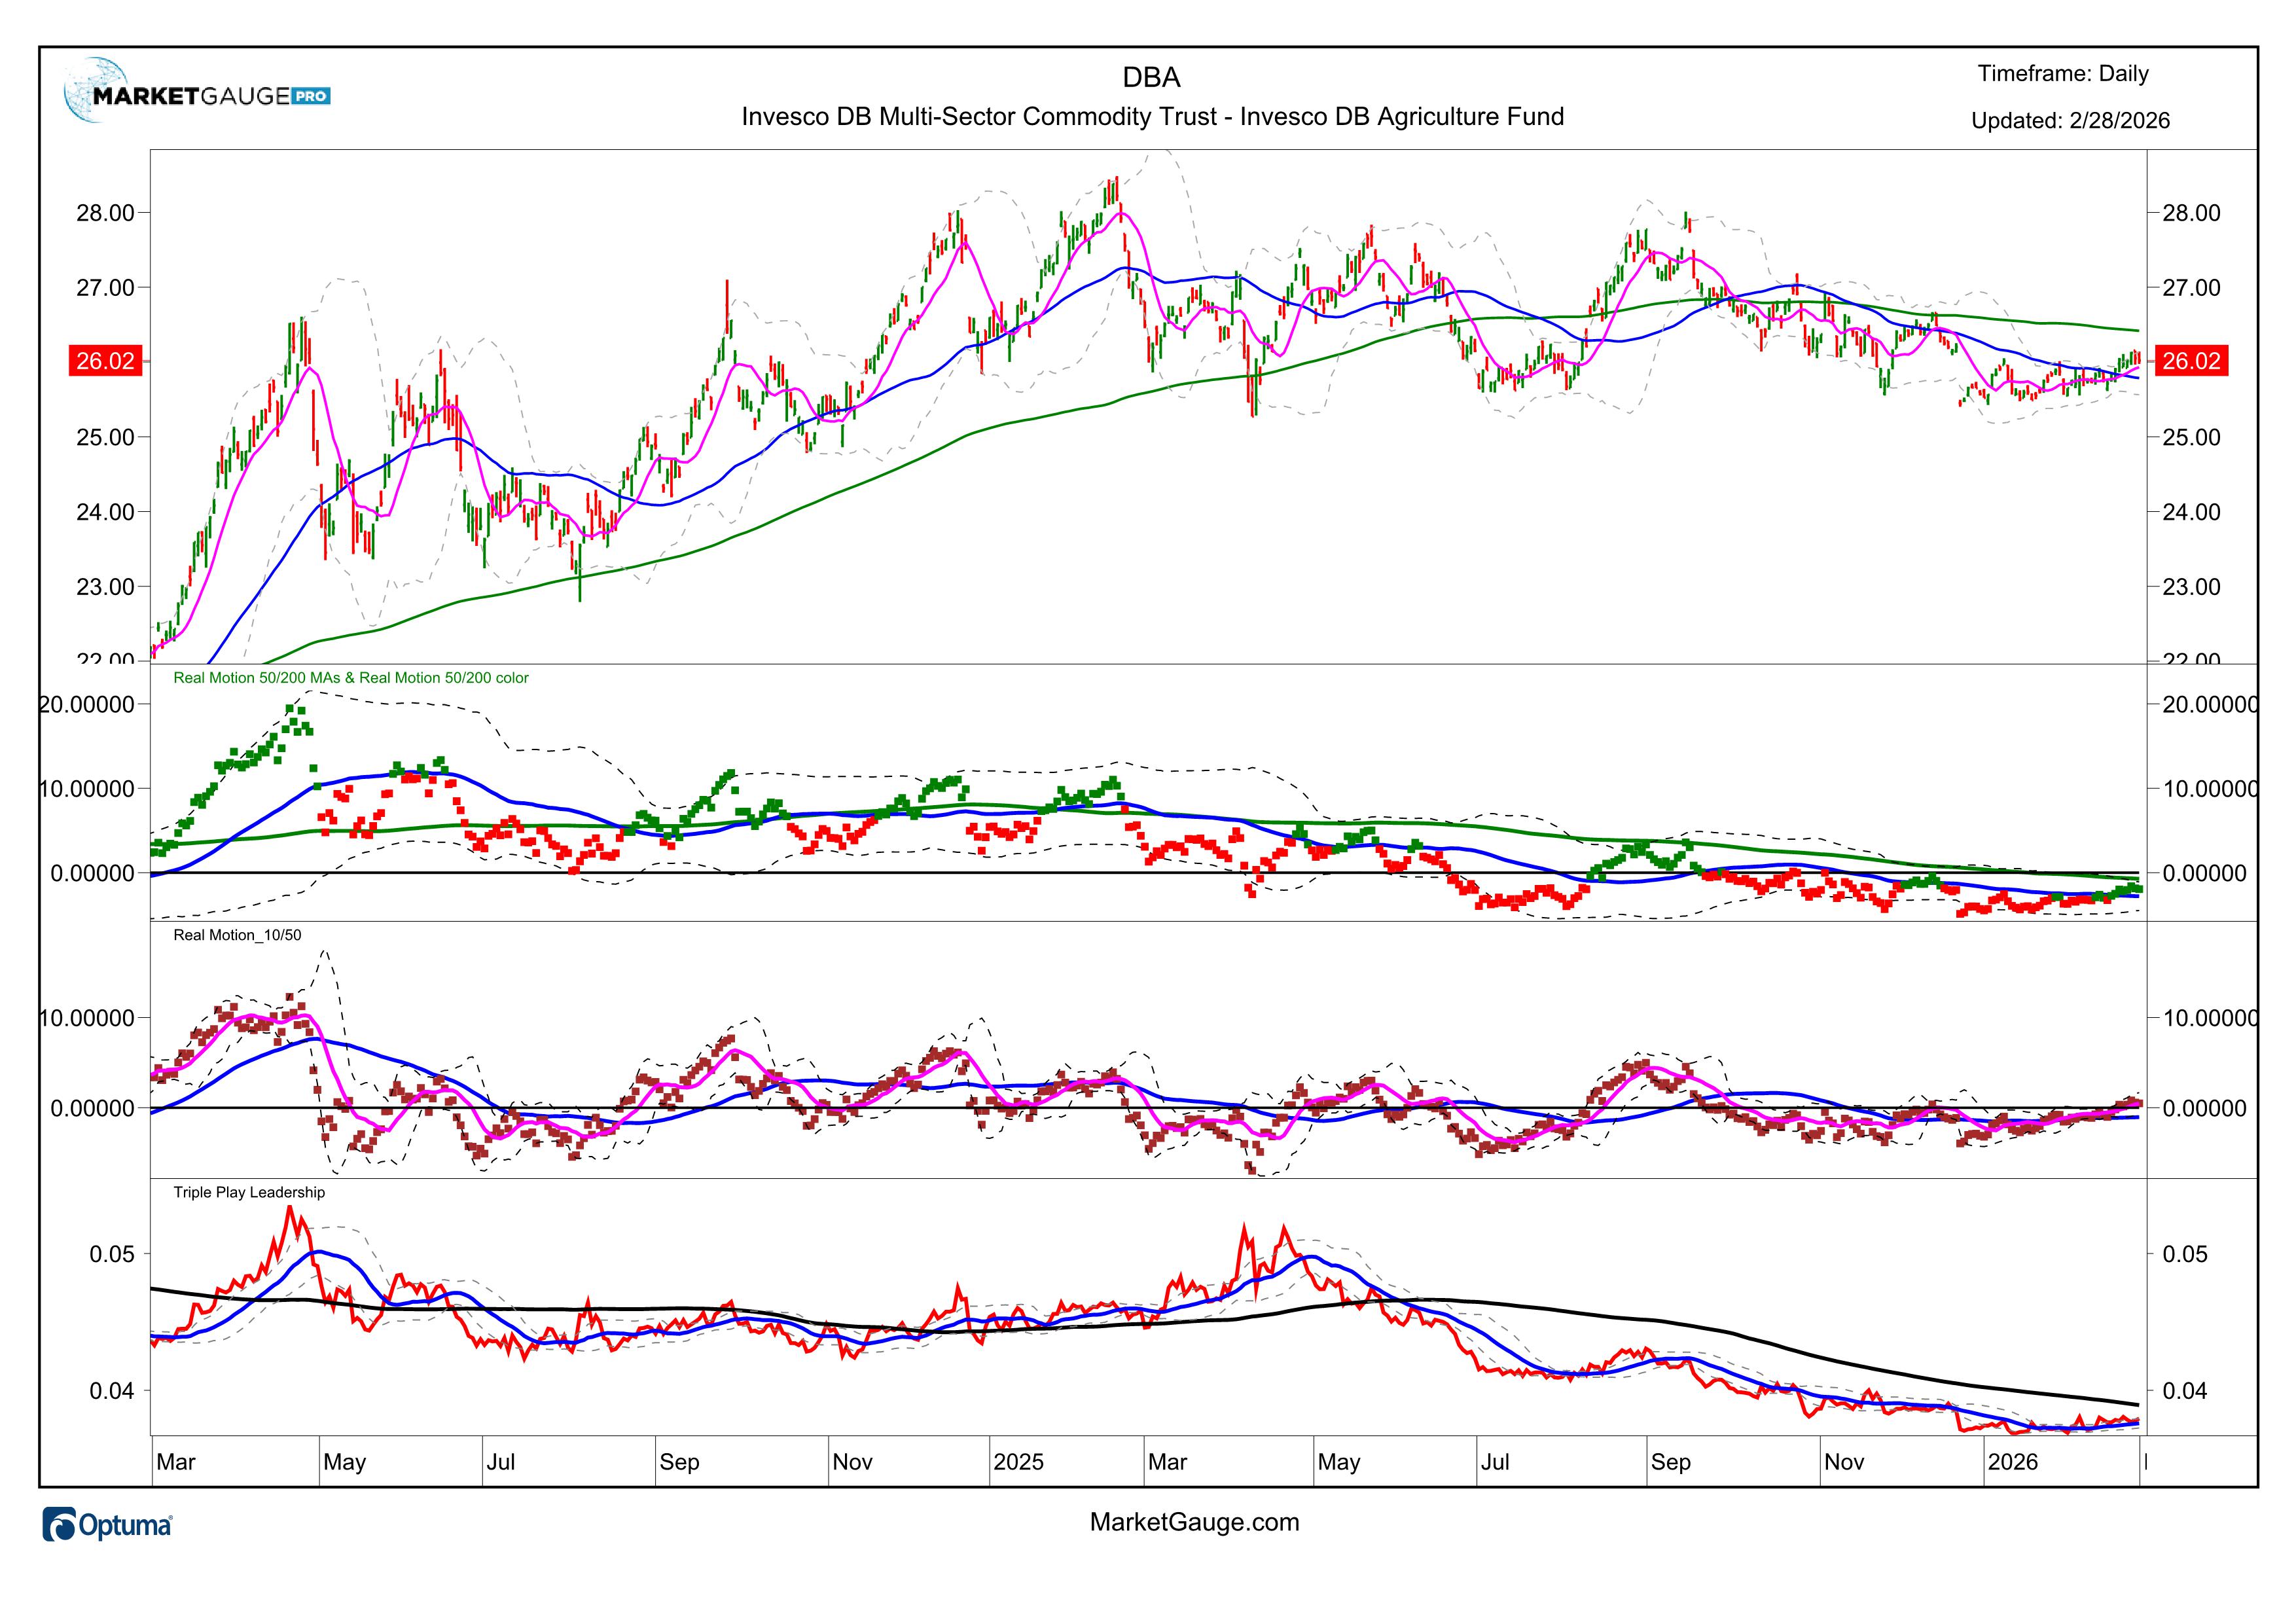Click the first Mar label on the time axis
The image size is (2296, 1624).
pyautogui.click(x=176, y=1462)
